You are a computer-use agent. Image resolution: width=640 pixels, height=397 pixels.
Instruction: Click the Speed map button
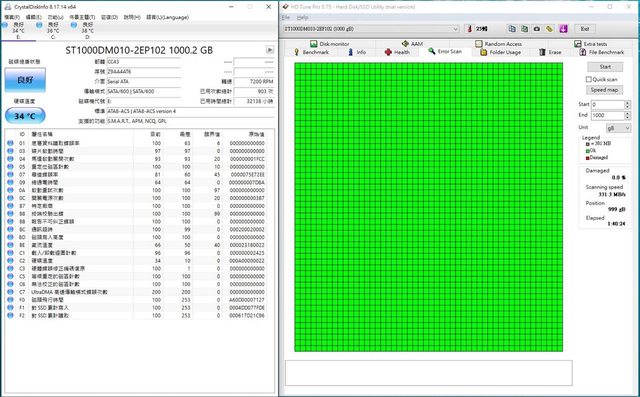point(604,90)
